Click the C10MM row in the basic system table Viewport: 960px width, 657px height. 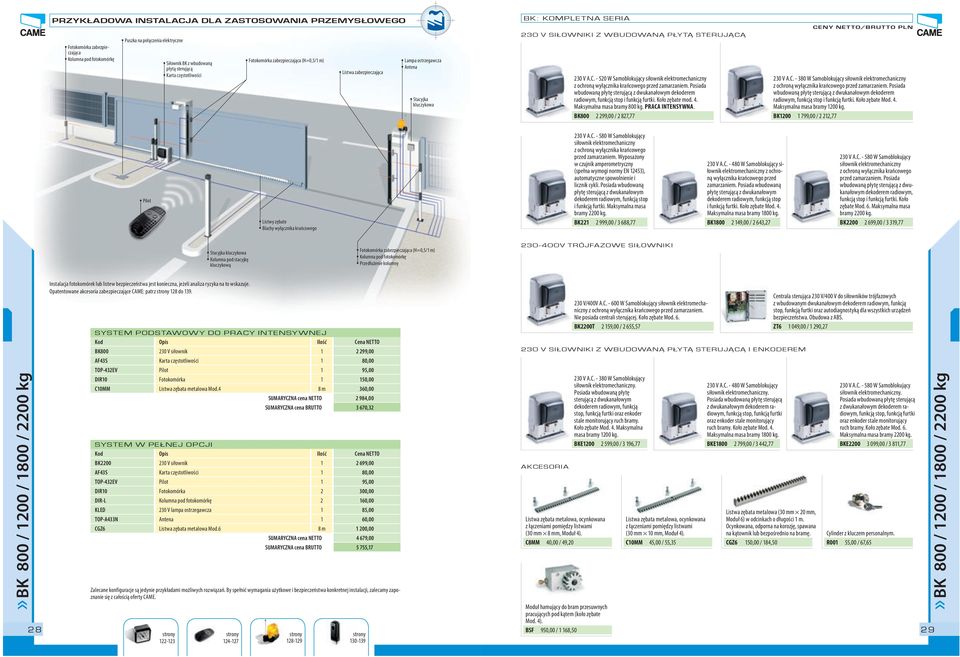(x=245, y=389)
